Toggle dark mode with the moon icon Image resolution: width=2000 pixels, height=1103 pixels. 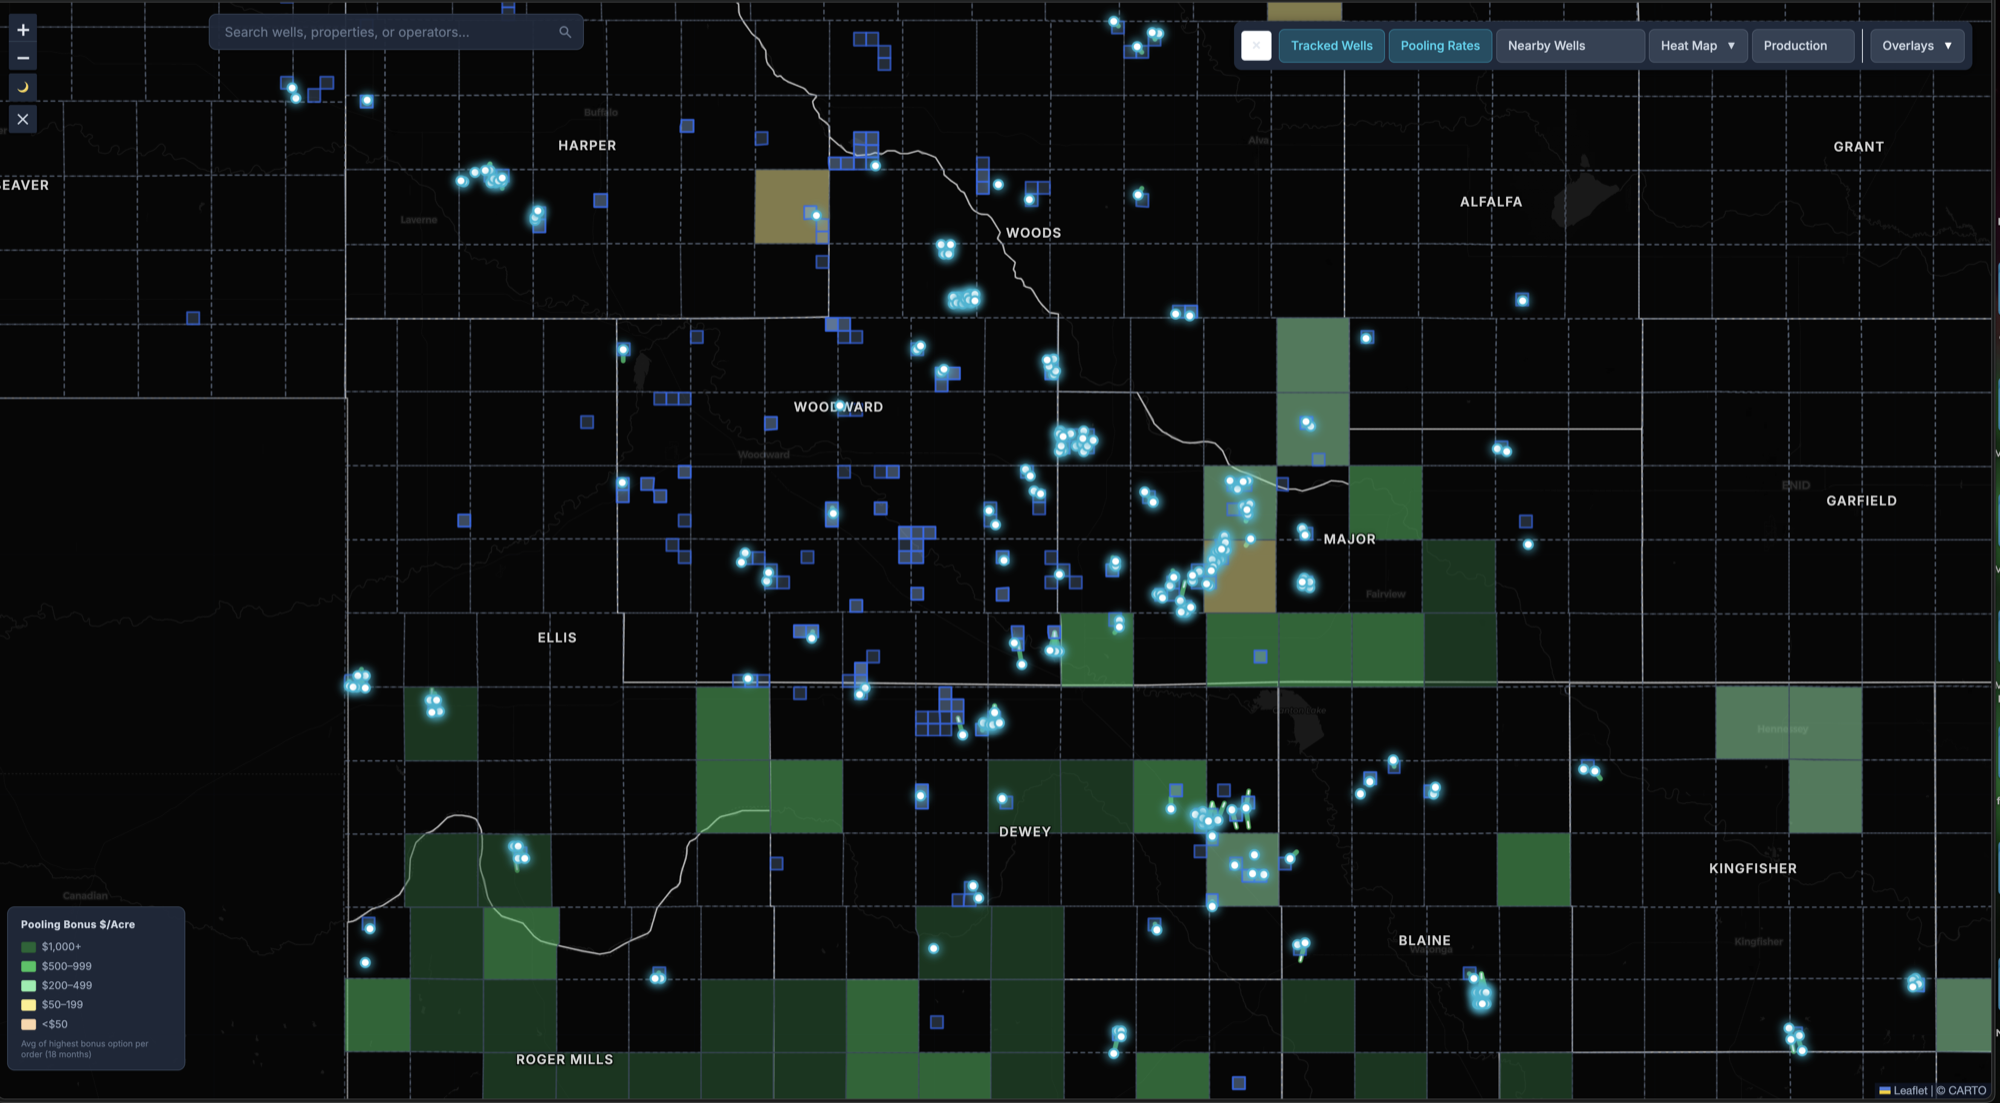[x=22, y=87]
